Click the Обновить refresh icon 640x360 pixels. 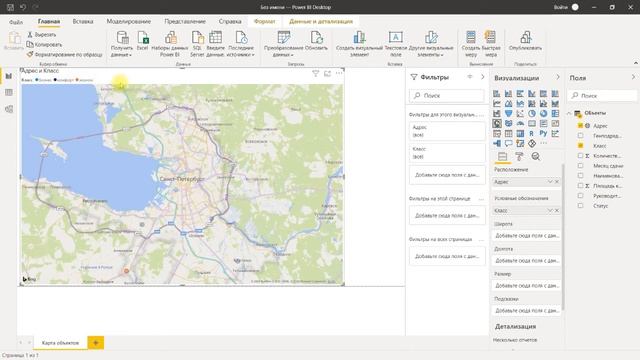[316, 37]
